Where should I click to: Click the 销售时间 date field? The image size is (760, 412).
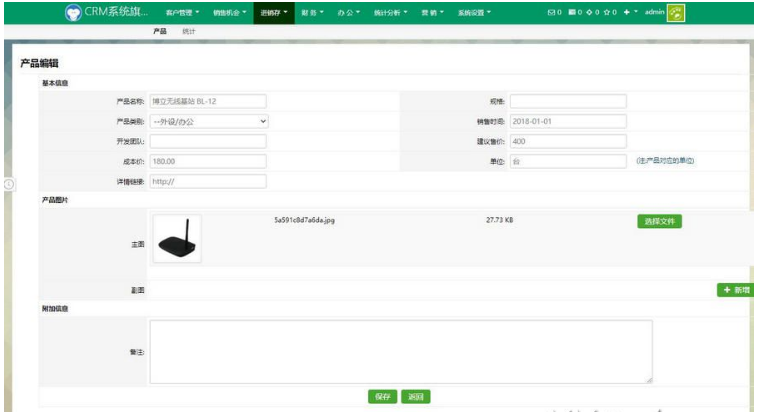click(568, 121)
